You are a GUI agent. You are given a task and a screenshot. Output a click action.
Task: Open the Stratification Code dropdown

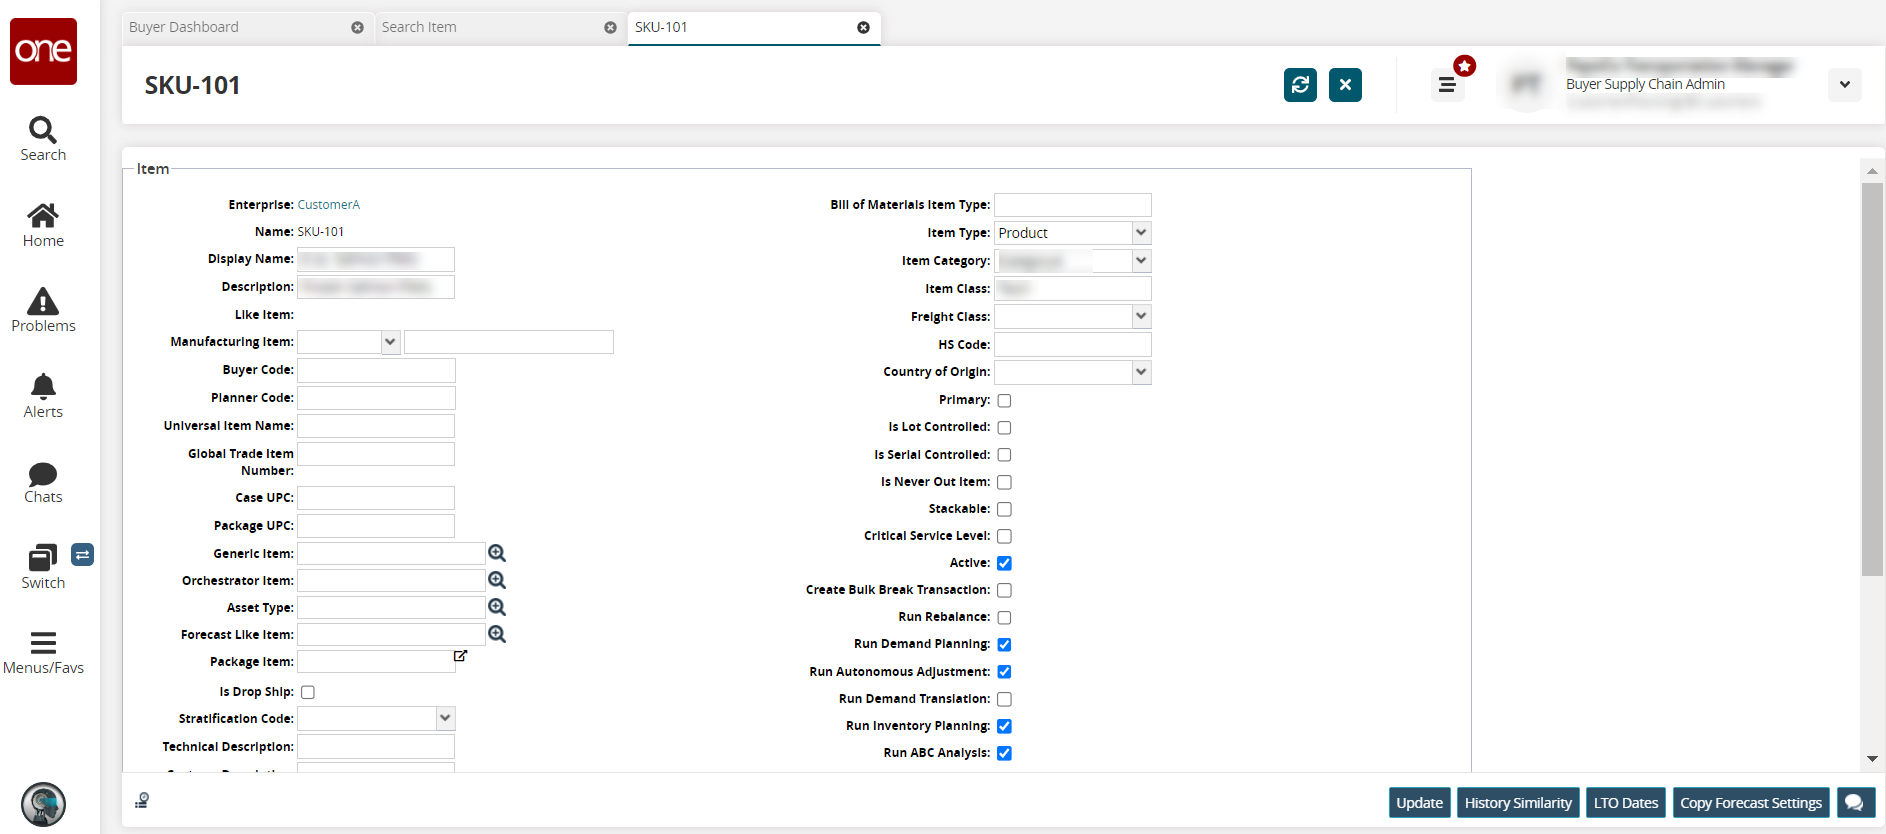(445, 718)
